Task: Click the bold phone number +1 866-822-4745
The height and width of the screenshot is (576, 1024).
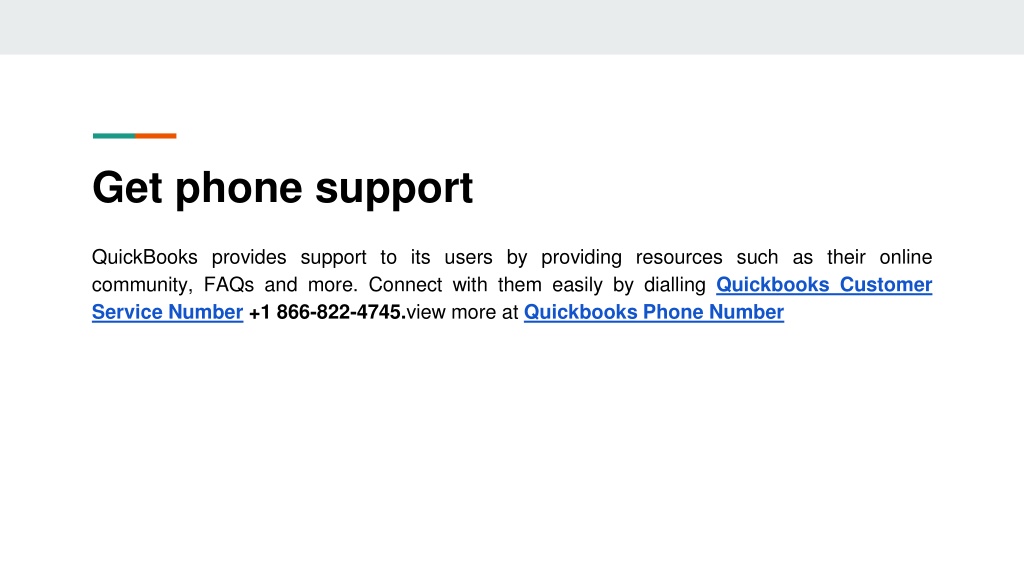Action: 327,312
